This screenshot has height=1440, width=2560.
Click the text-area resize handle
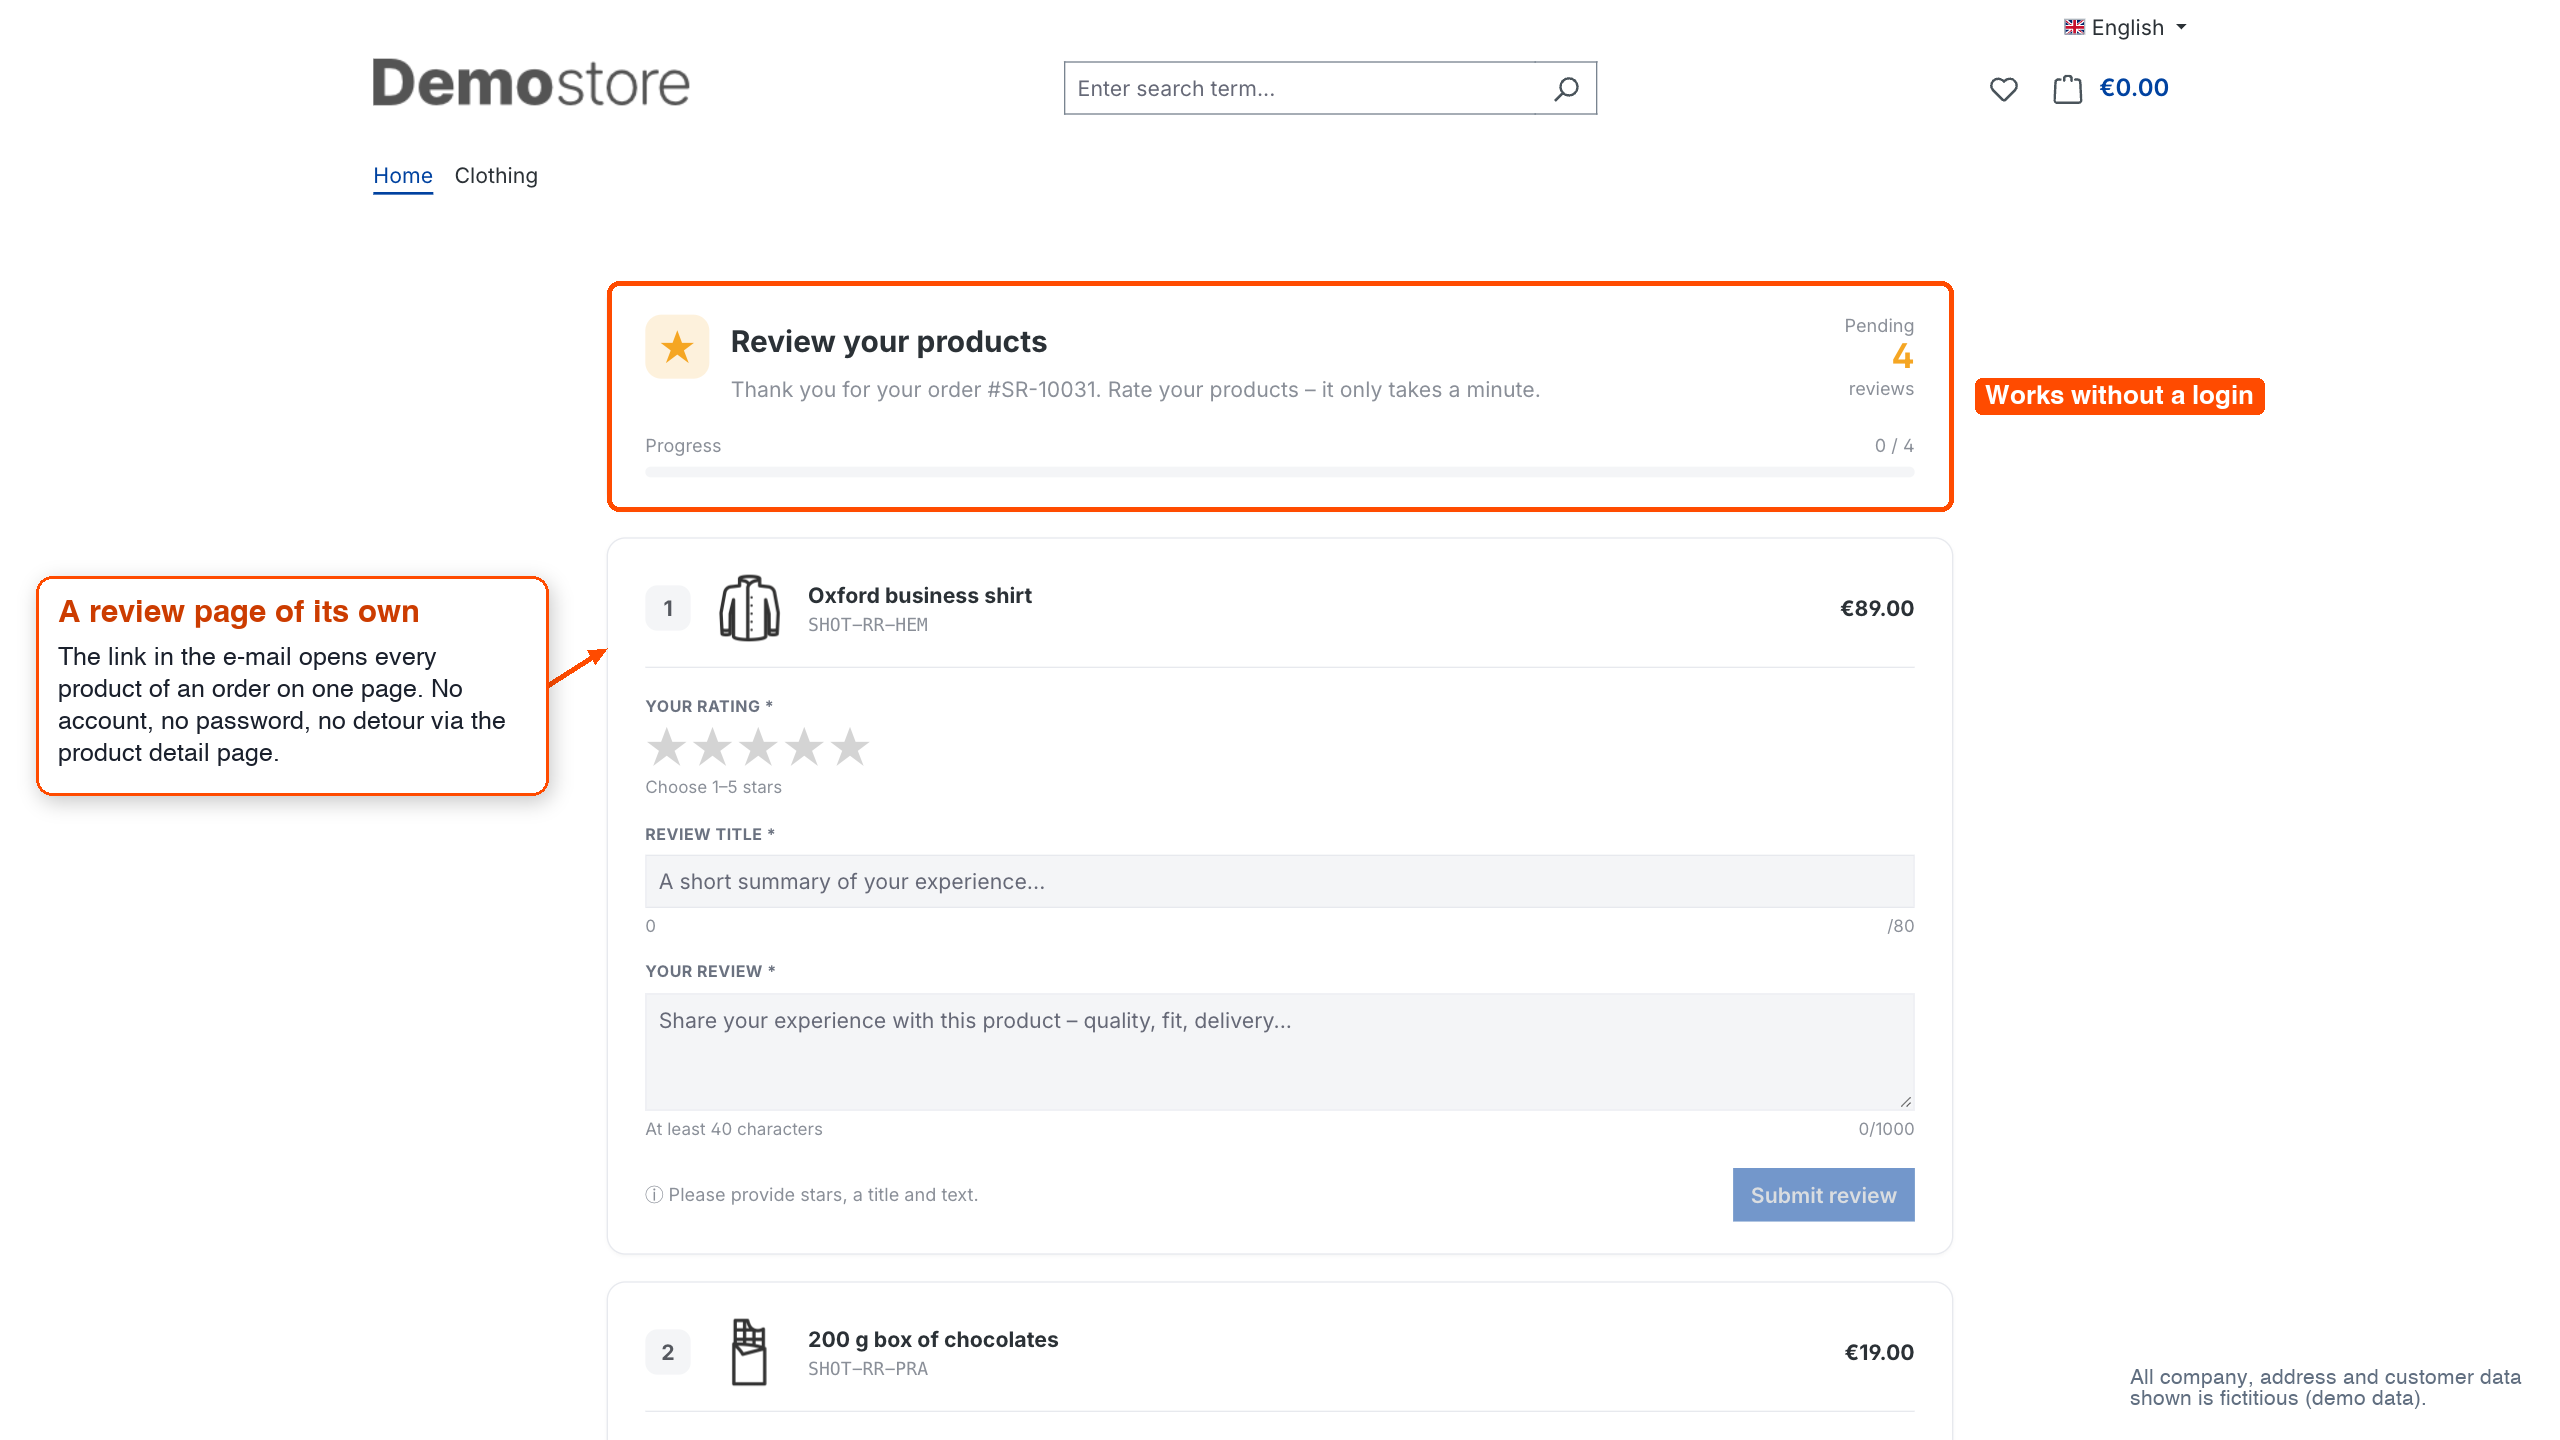(x=1905, y=1101)
